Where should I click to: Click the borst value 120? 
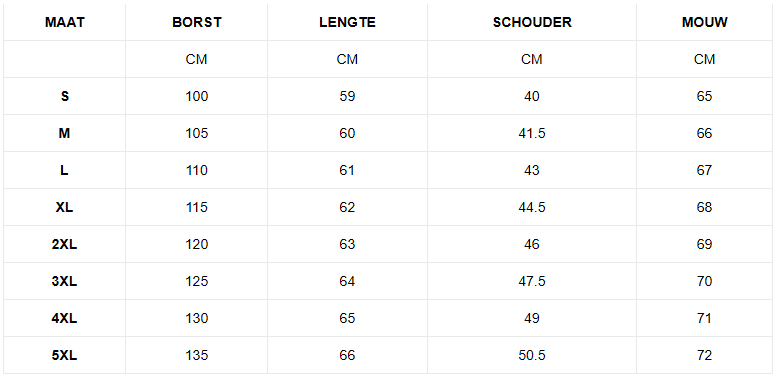click(x=197, y=244)
